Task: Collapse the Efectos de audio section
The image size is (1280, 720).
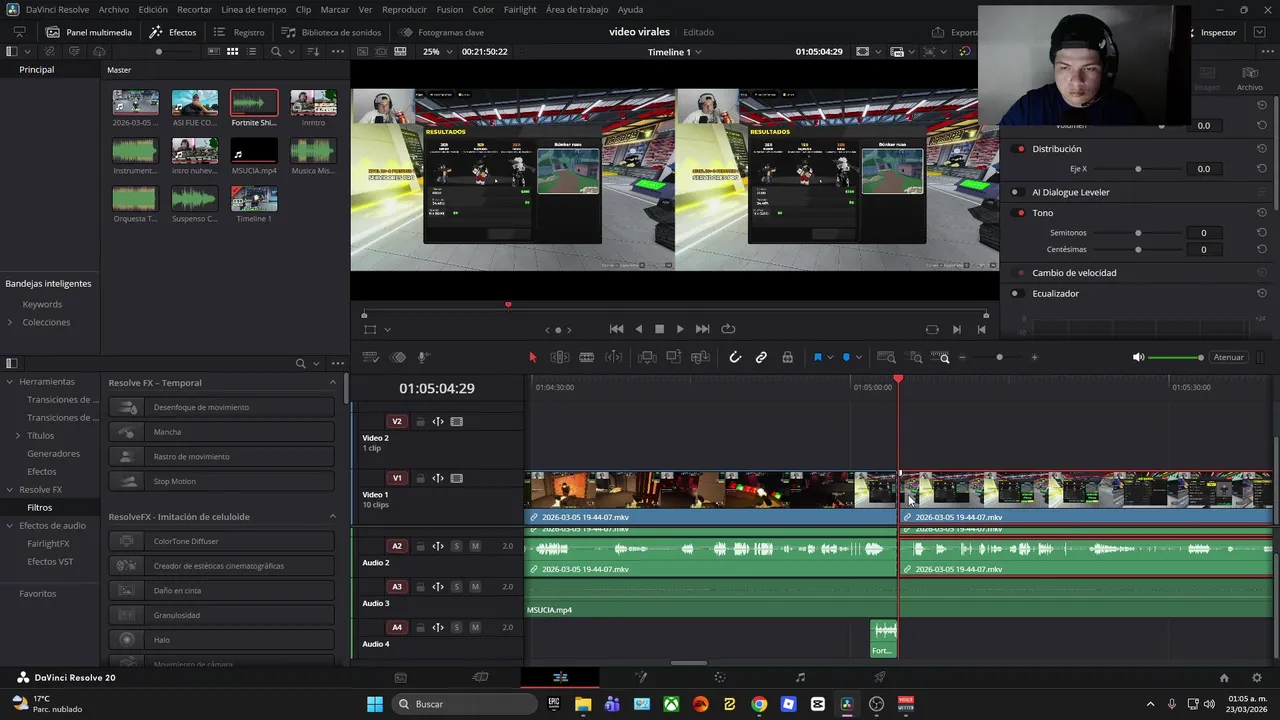Action: [x=10, y=526]
